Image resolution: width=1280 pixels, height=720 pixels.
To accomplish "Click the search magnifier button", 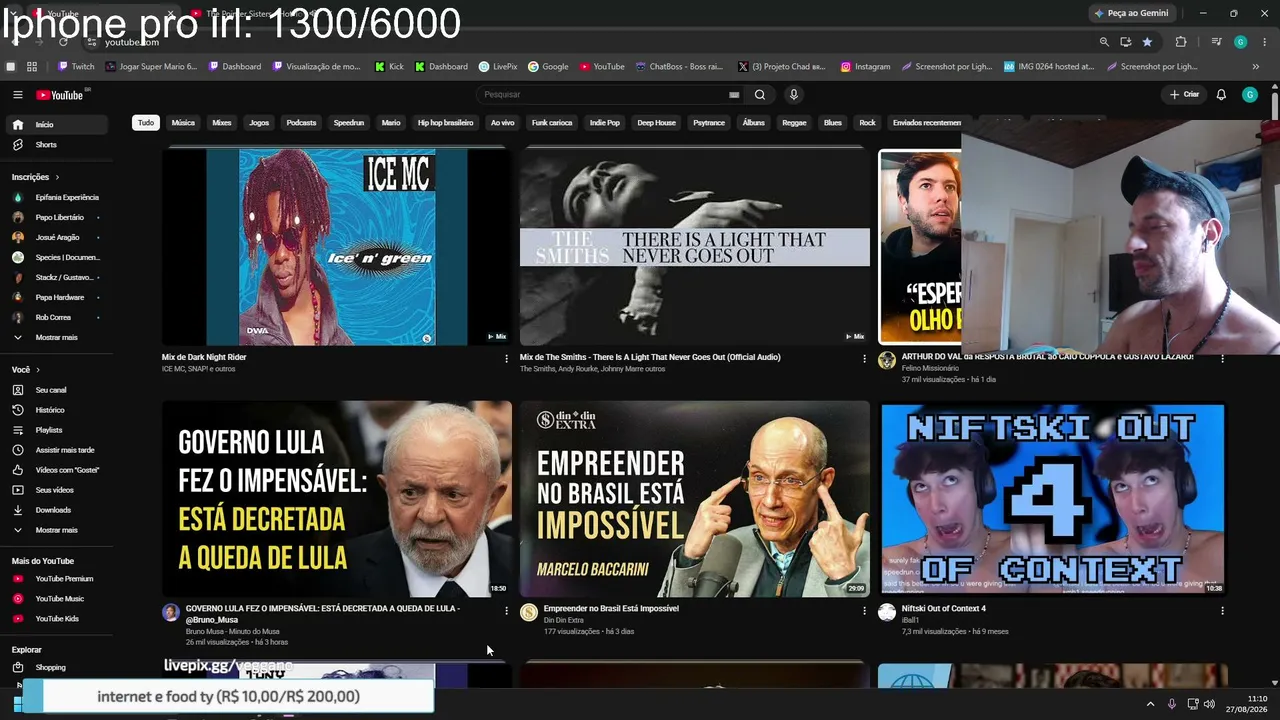I will pos(760,95).
